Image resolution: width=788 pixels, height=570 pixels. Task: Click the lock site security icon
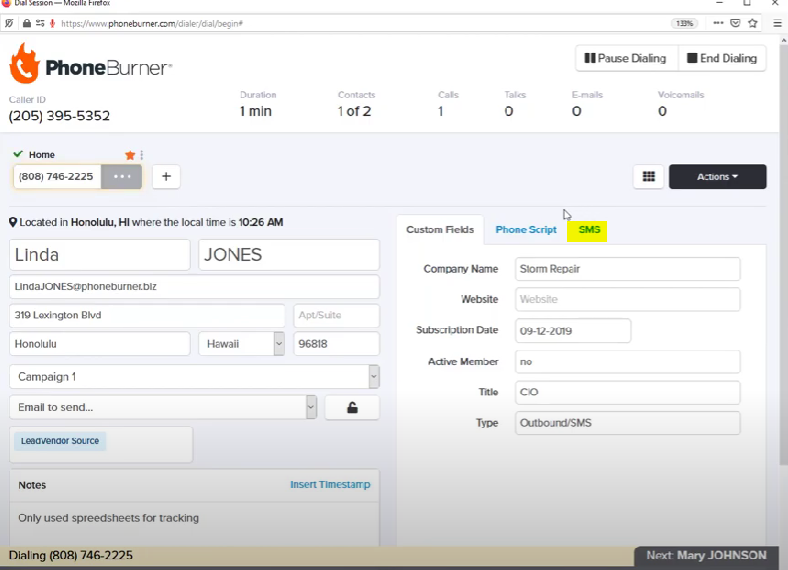click(27, 23)
